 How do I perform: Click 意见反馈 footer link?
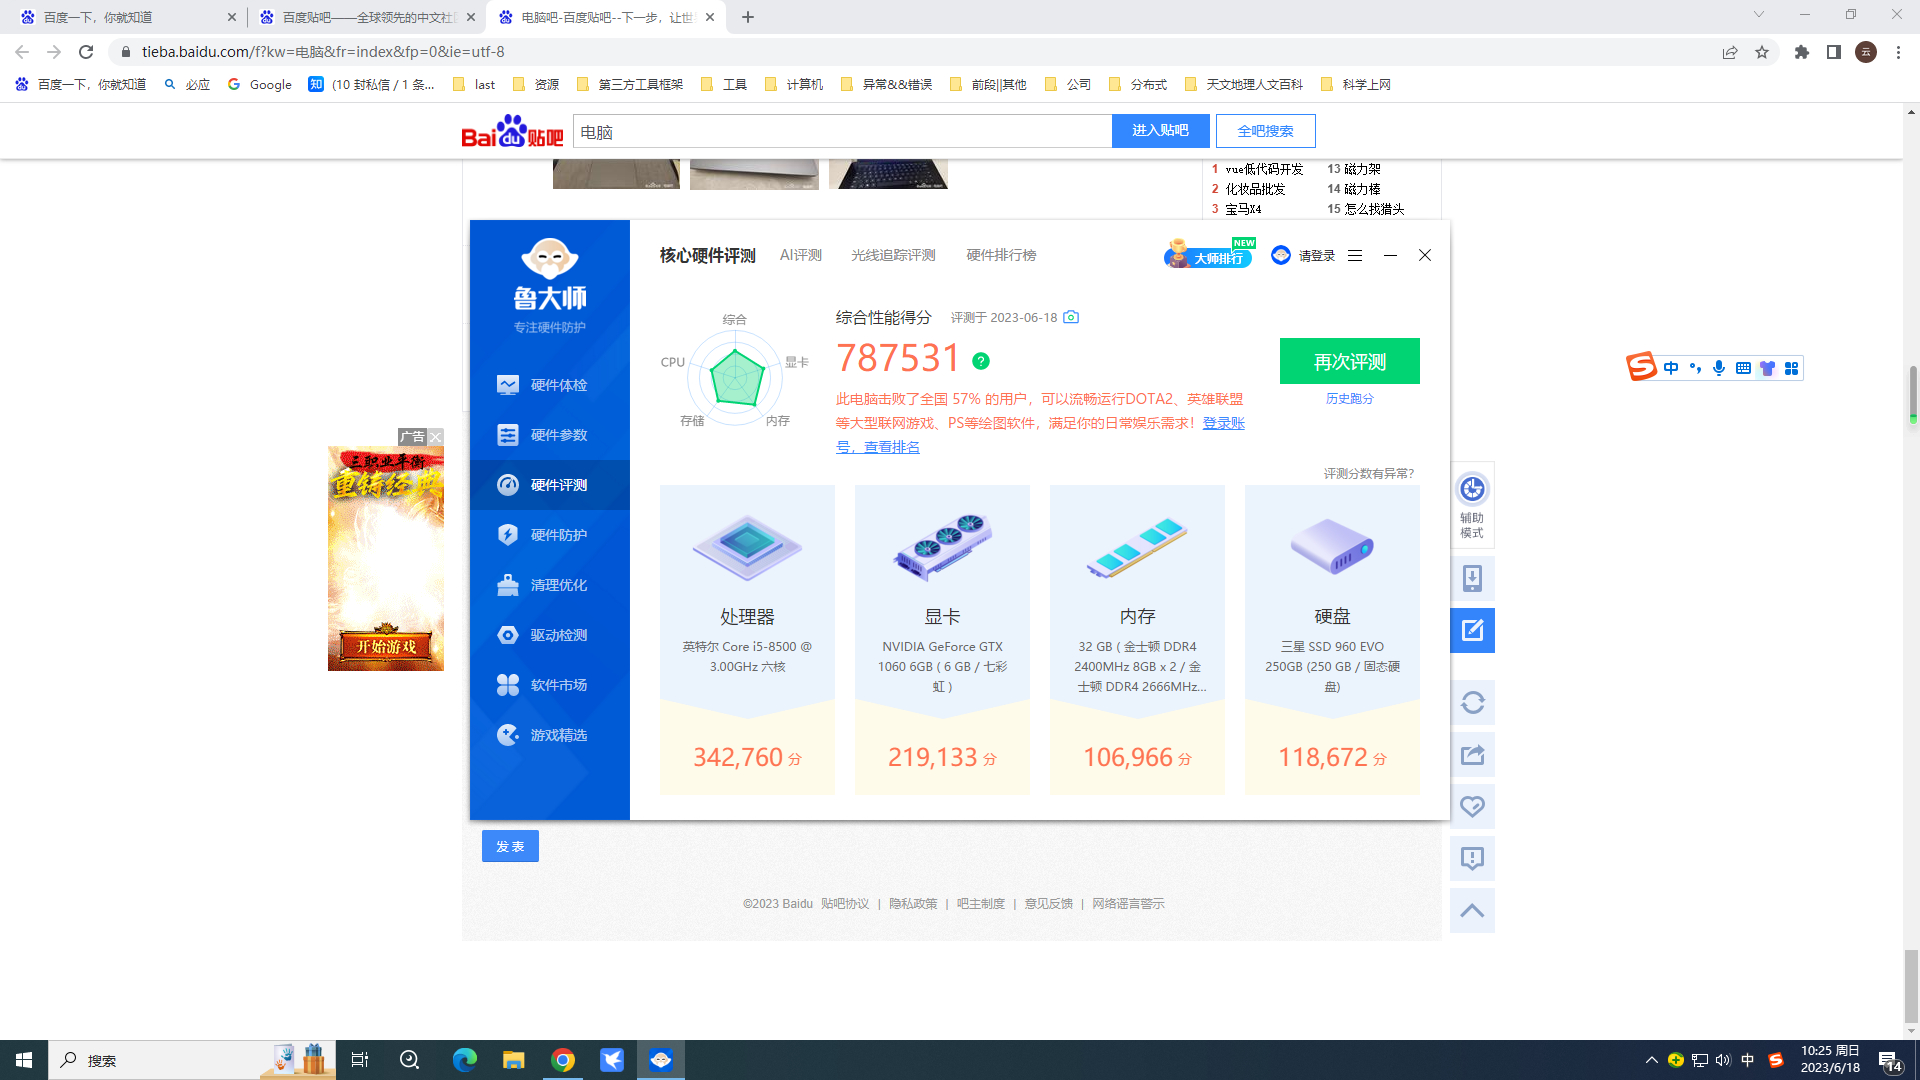(1048, 903)
